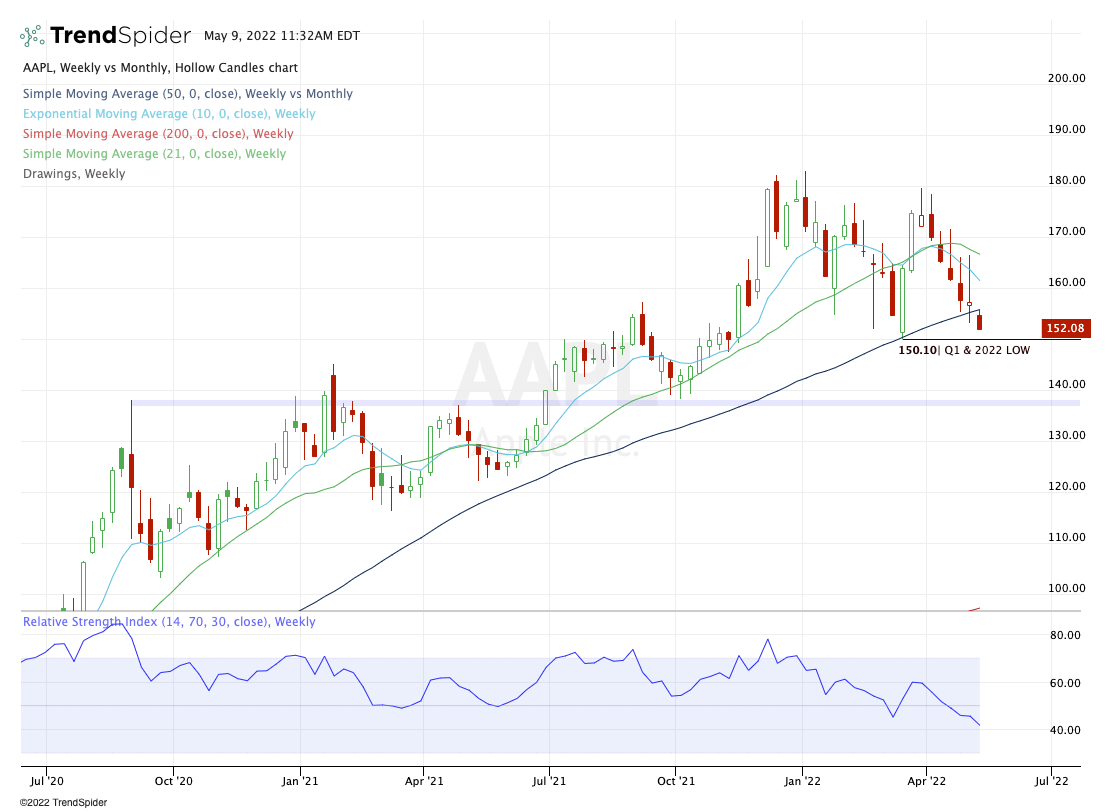Image resolution: width=1111 pixels, height=812 pixels.
Task: Select the Simple Moving Average 200 legend entry
Action: point(158,133)
